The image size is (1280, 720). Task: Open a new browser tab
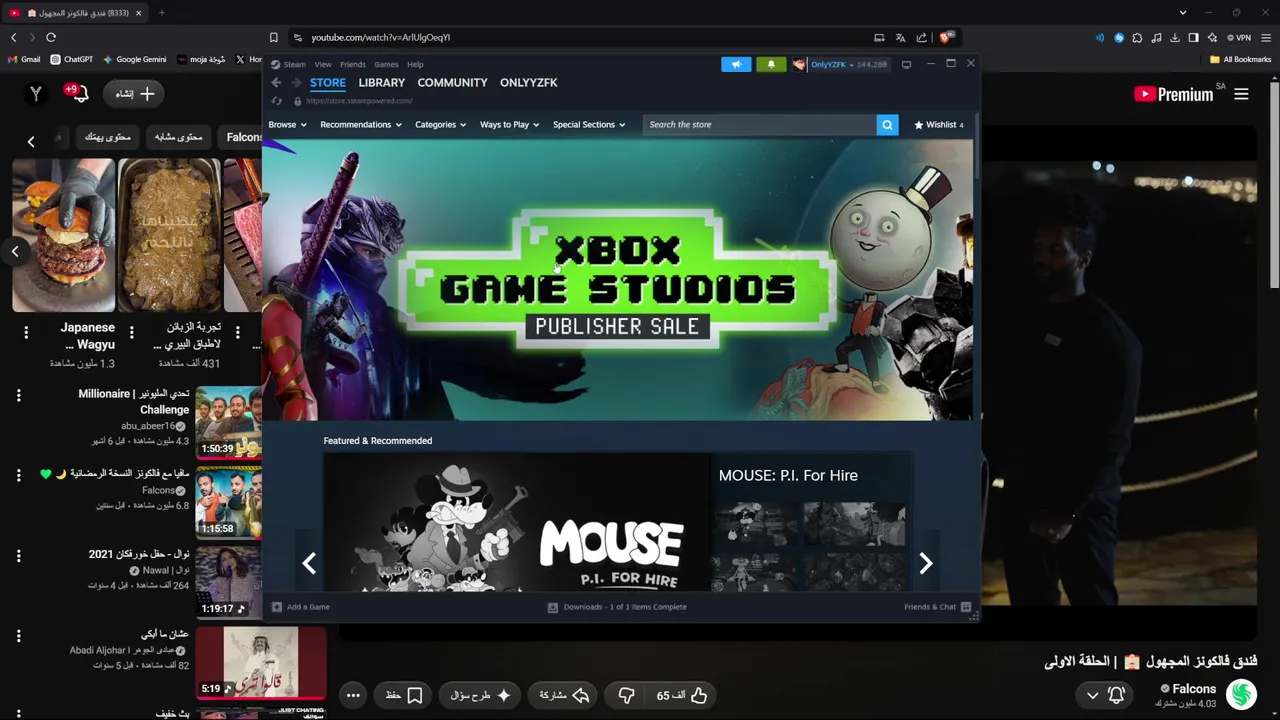point(162,13)
